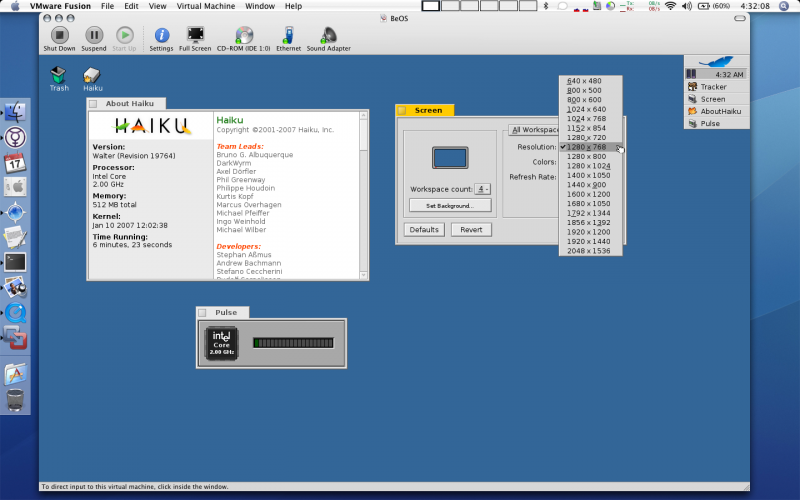Screen dimensions: 800x500
Task: Open the Applications folder in Dock
Action: [15, 374]
